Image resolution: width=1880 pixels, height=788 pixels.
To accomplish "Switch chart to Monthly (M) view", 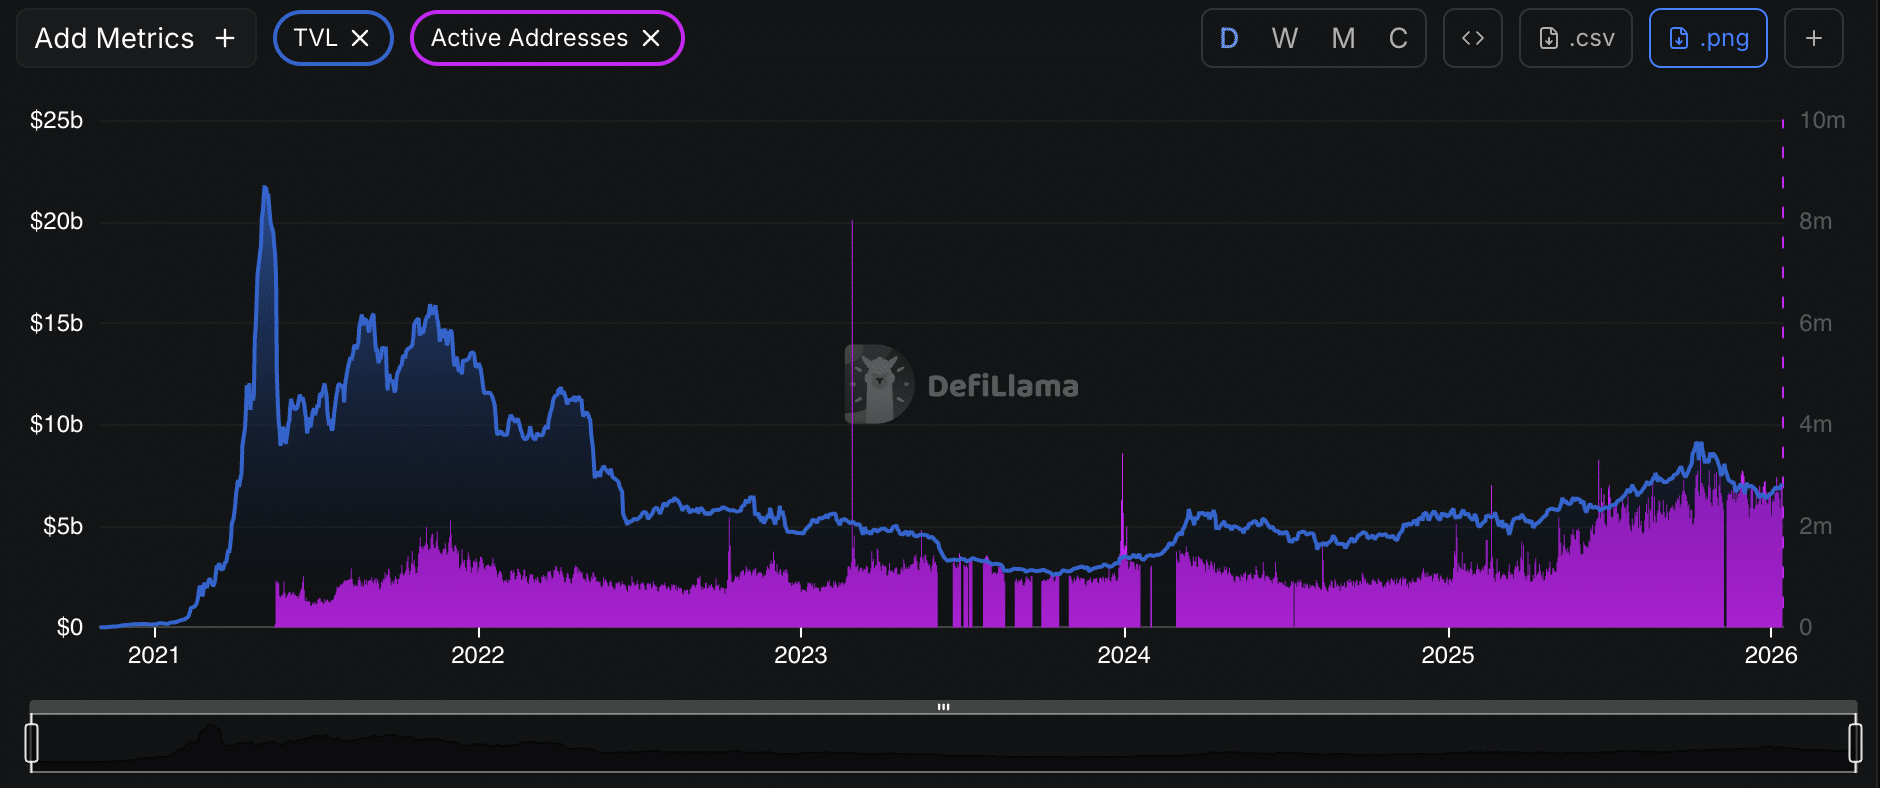I will click(x=1343, y=38).
